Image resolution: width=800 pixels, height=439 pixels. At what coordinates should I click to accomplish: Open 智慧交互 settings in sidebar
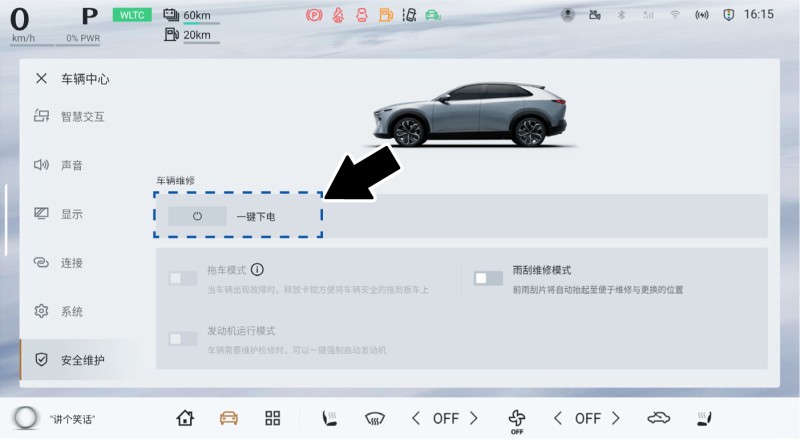69,117
